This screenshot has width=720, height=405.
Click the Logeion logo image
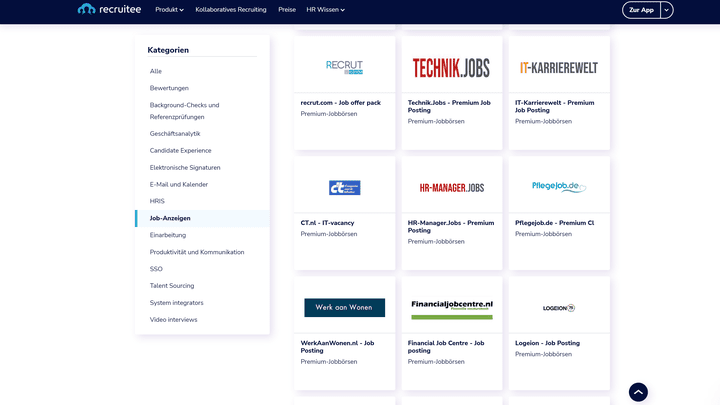pos(559,308)
